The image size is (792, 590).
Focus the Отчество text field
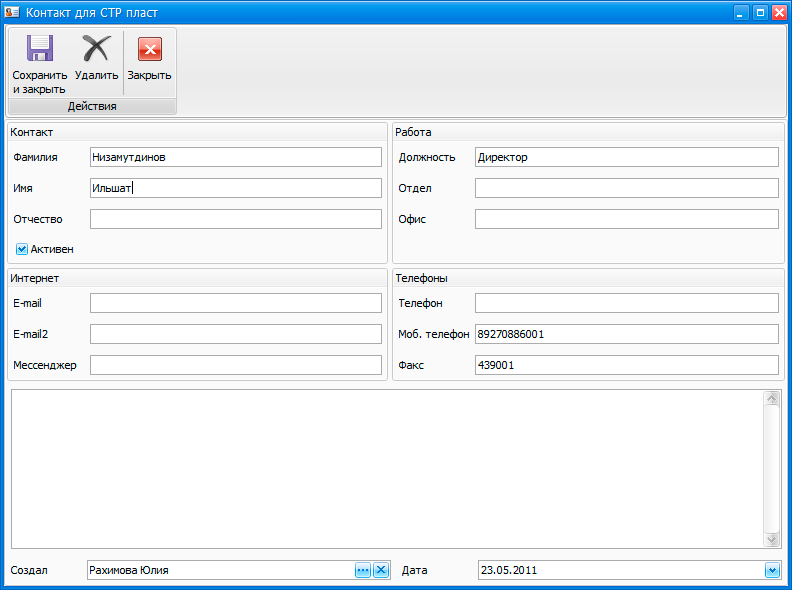point(235,219)
